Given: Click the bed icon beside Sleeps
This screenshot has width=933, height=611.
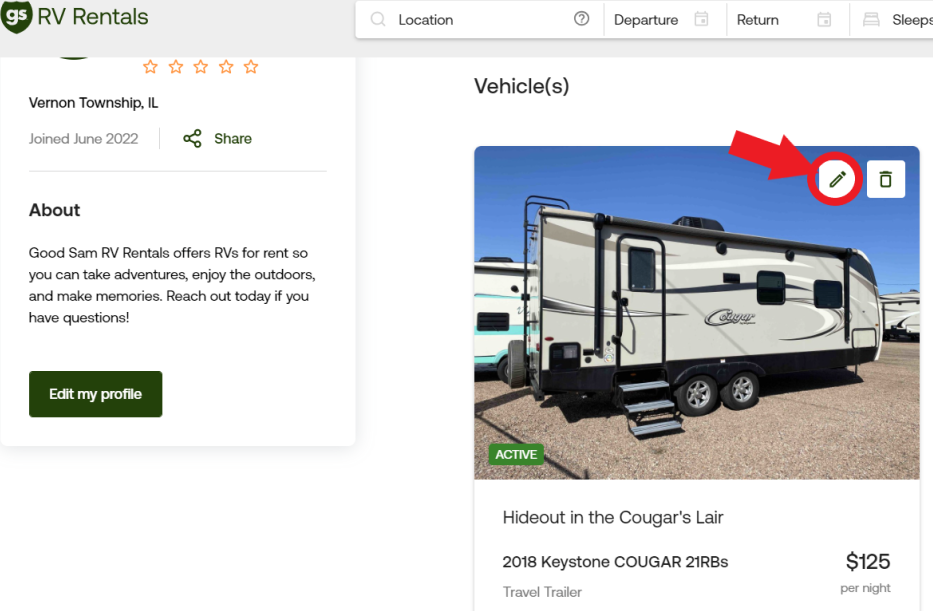Looking at the screenshot, I should (871, 20).
